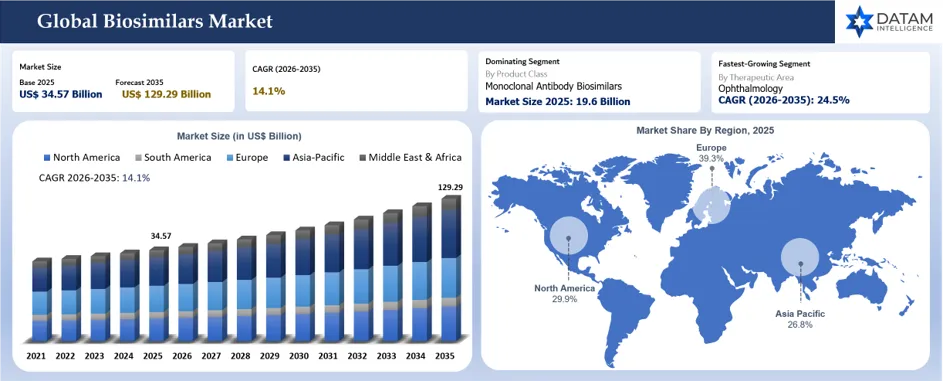Click the 'US$ 34.57 Billion' base value
Image resolution: width=943 pixels, height=381 pixels.
pyautogui.click(x=61, y=94)
